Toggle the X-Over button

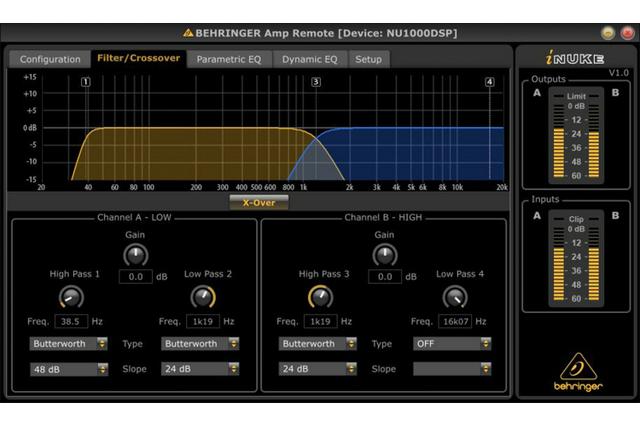coord(259,202)
